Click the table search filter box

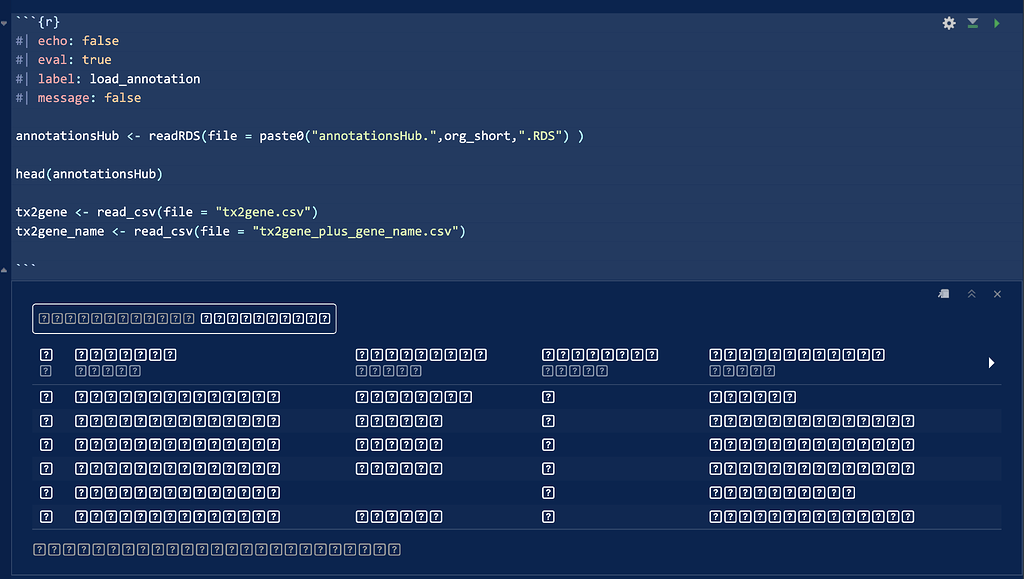point(183,318)
